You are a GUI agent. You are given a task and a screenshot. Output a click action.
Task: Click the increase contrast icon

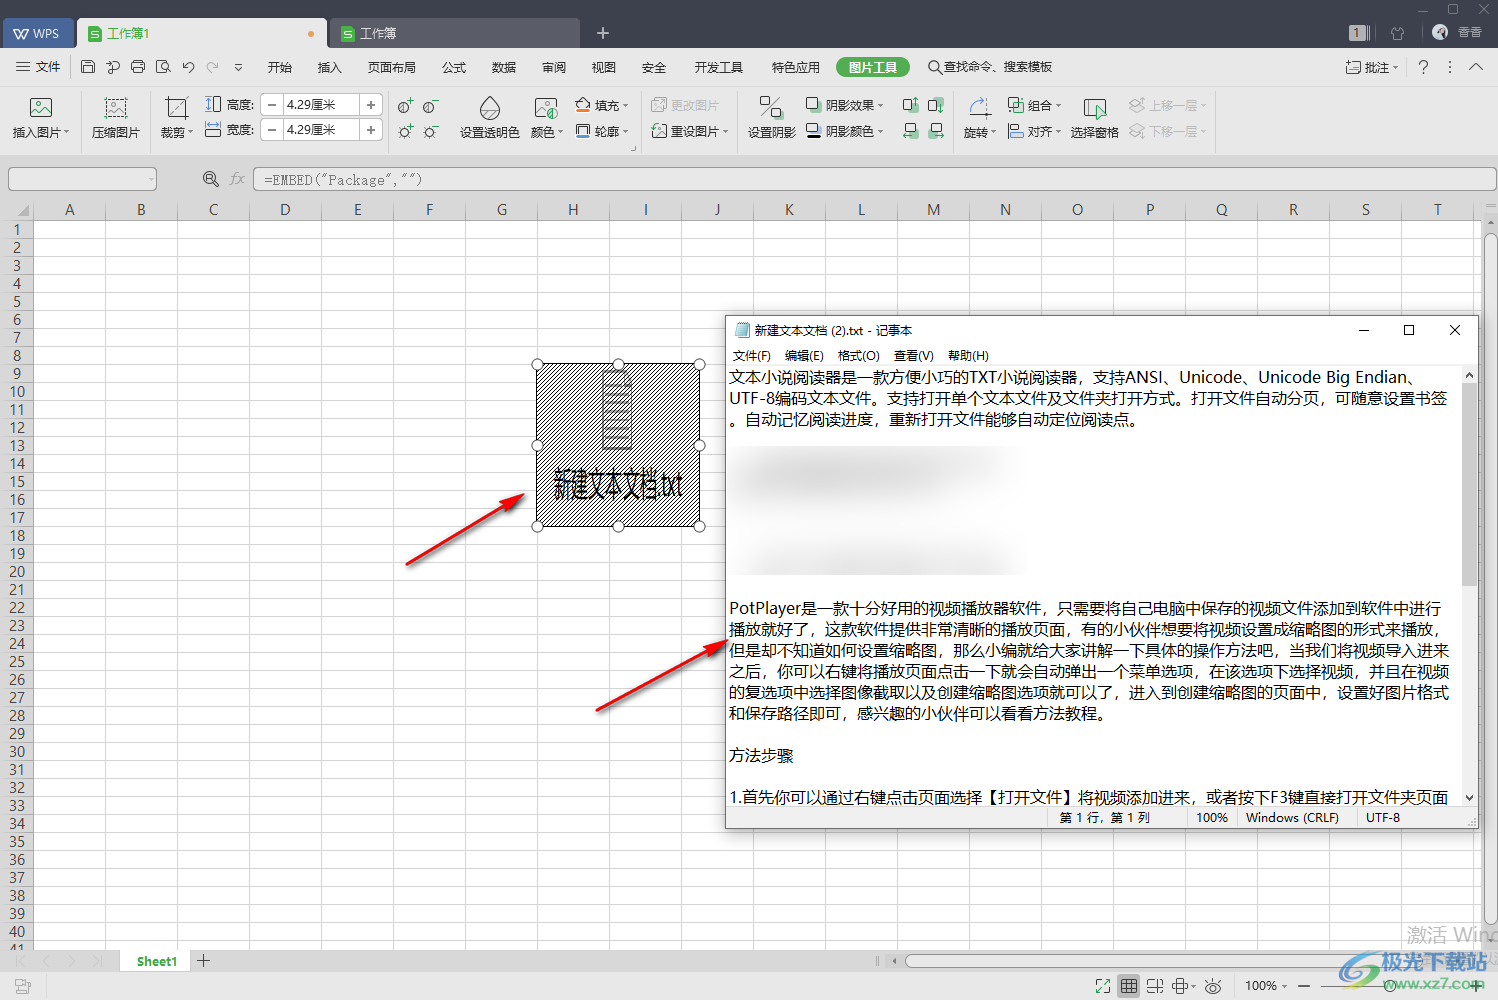(x=405, y=106)
